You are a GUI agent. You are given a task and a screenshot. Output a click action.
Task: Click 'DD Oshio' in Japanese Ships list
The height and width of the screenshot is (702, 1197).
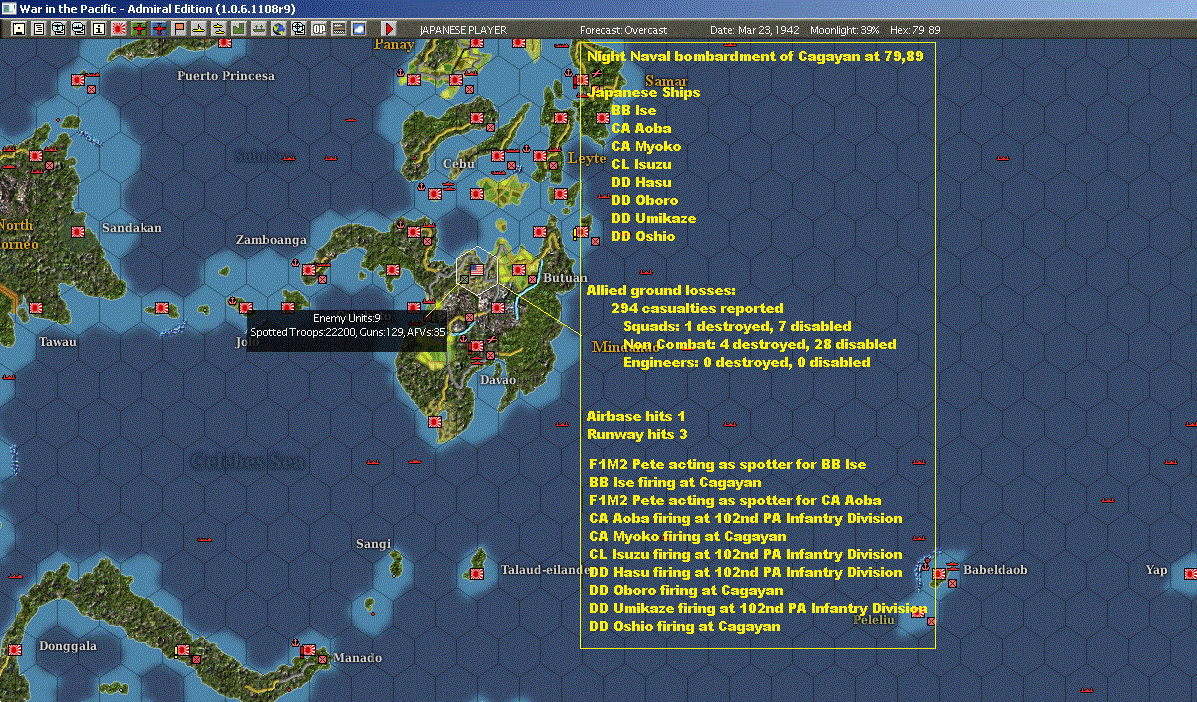tap(643, 236)
